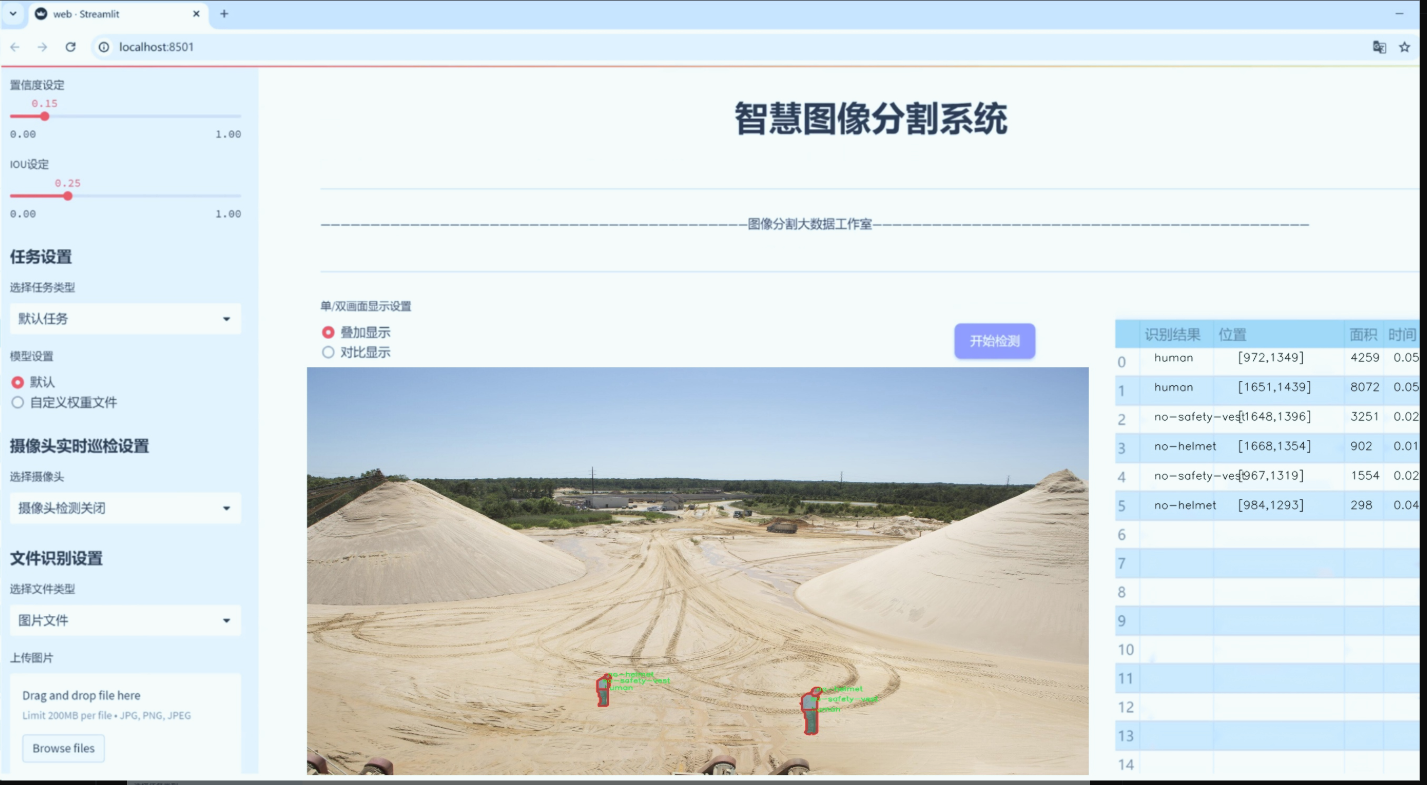
Task: Click area cell 8072
Action: [x=1364, y=387]
